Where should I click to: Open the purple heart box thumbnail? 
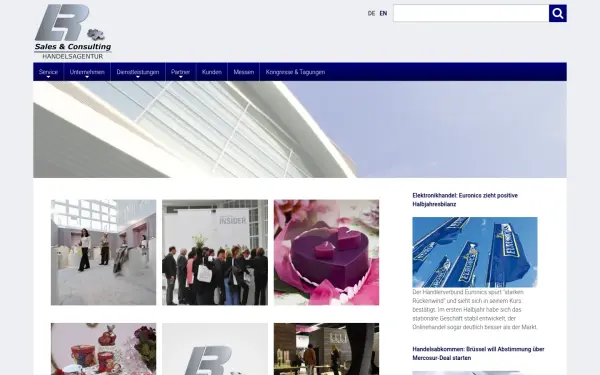click(326, 252)
